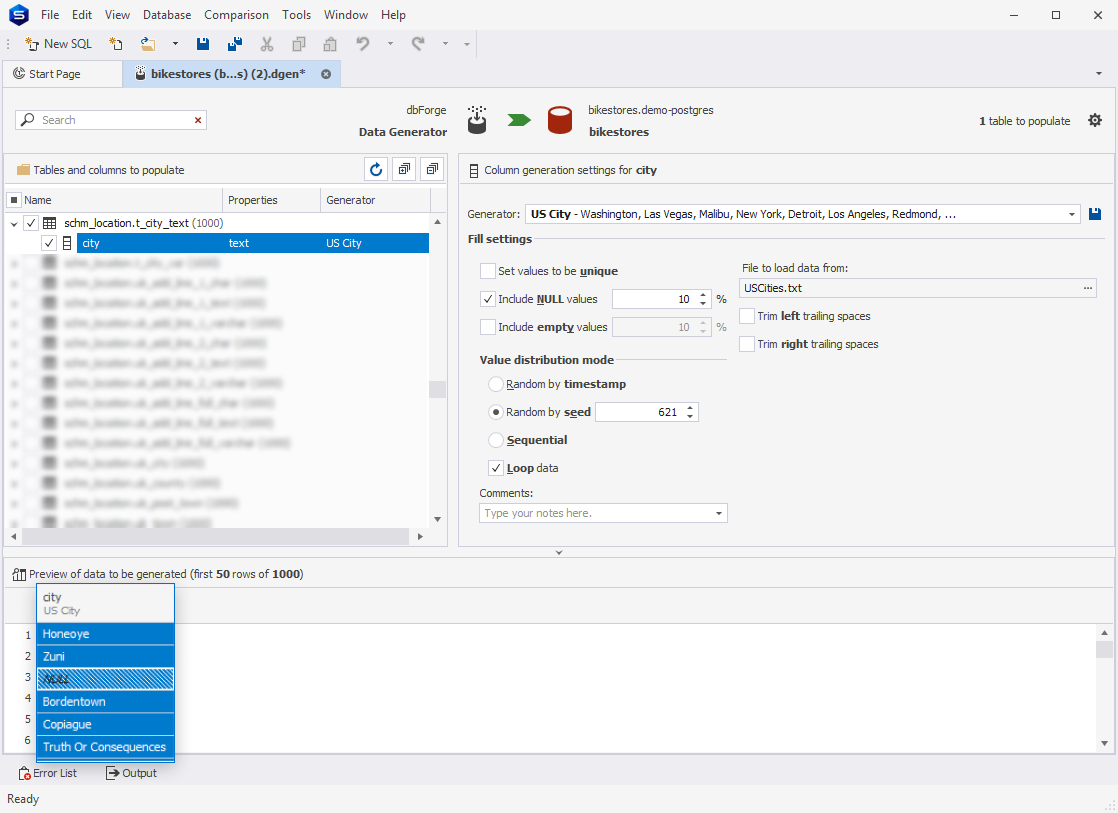Select Random by timestamp mode
Viewport: 1118px width, 813px height.
(x=496, y=384)
